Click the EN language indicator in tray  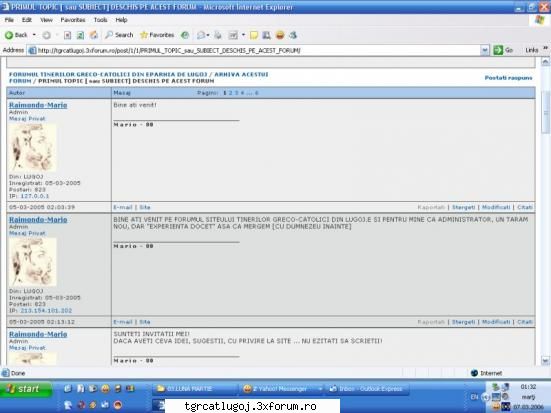(x=474, y=397)
